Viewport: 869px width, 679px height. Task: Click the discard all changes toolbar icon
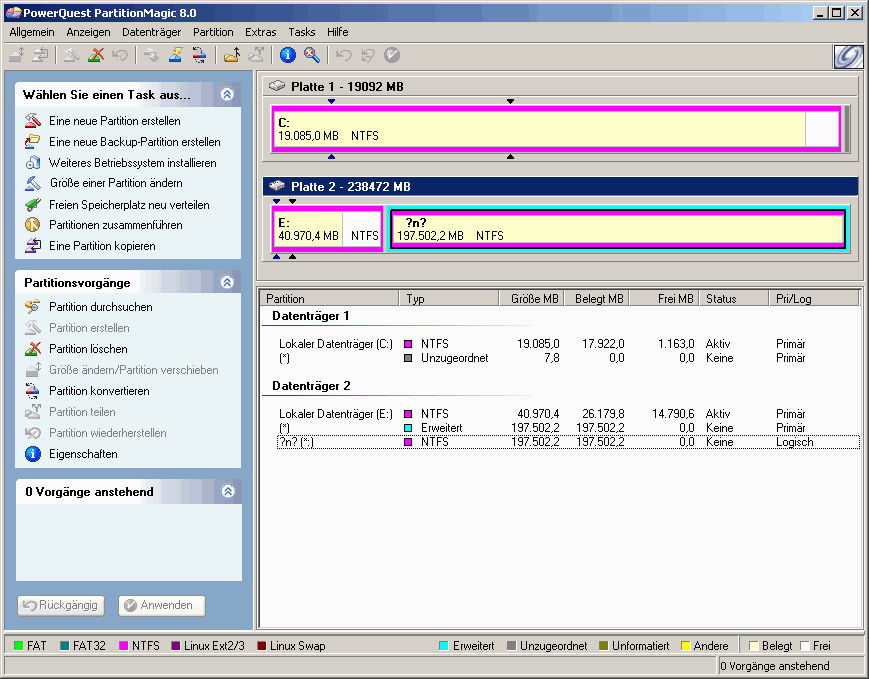(x=368, y=55)
